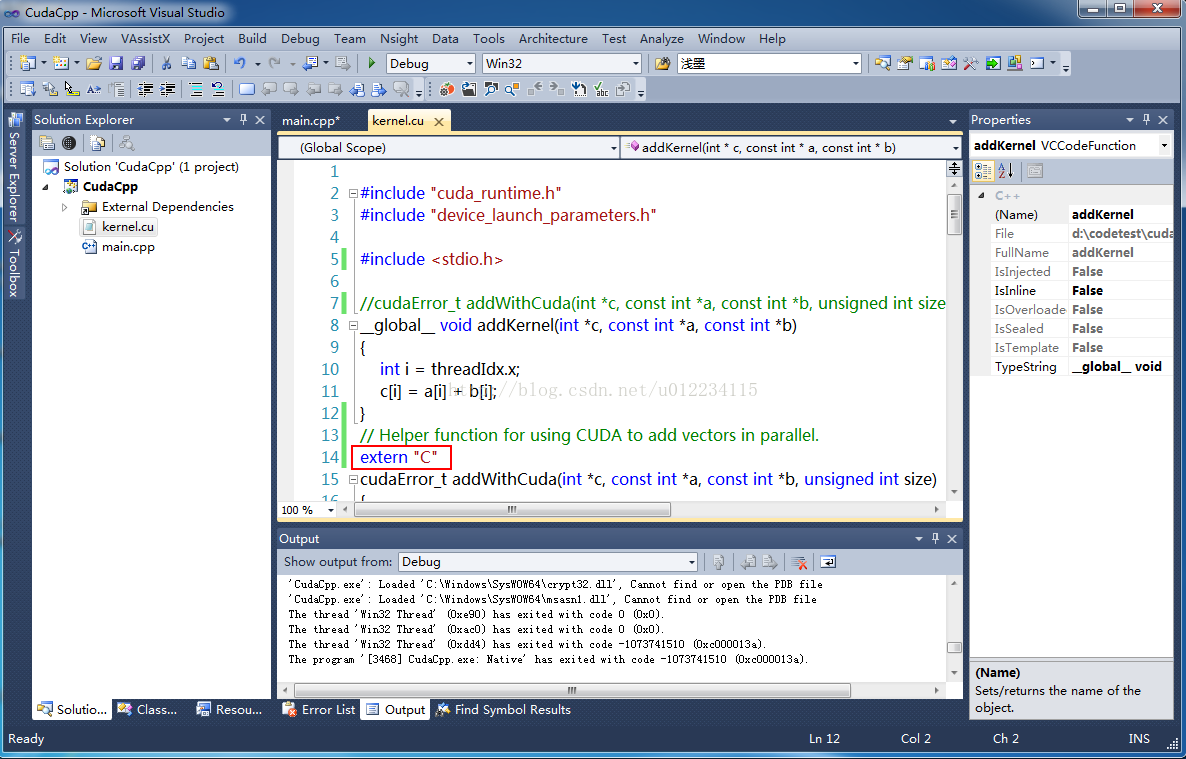Open the Architecture menu
The height and width of the screenshot is (759, 1186).
pyautogui.click(x=553, y=39)
